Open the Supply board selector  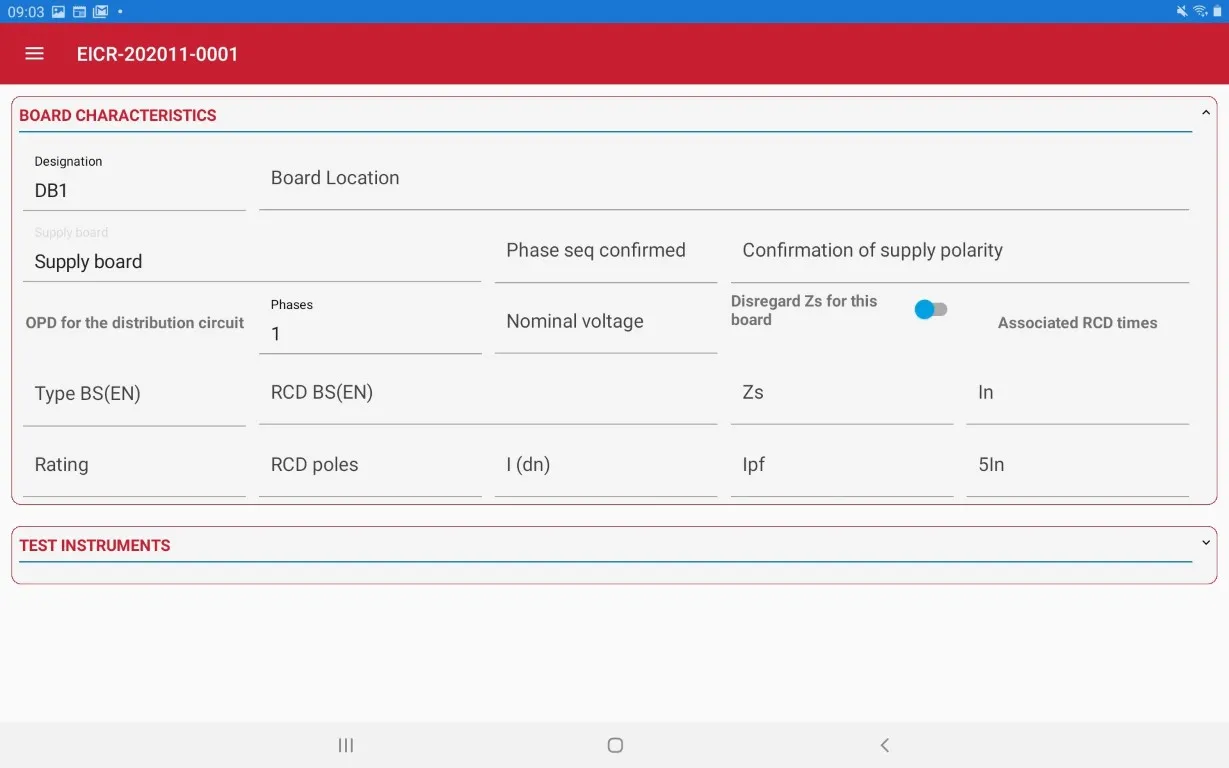tap(250, 262)
